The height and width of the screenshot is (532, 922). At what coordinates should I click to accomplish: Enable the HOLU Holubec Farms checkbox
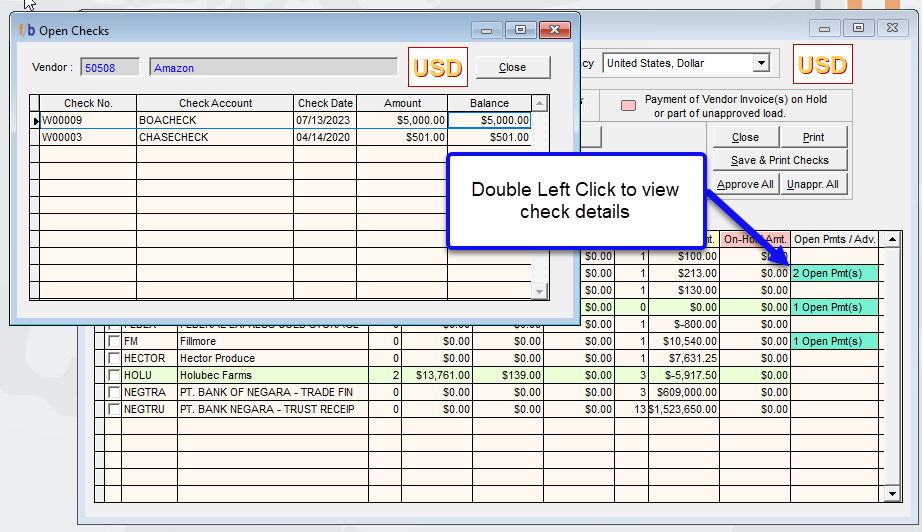(113, 376)
